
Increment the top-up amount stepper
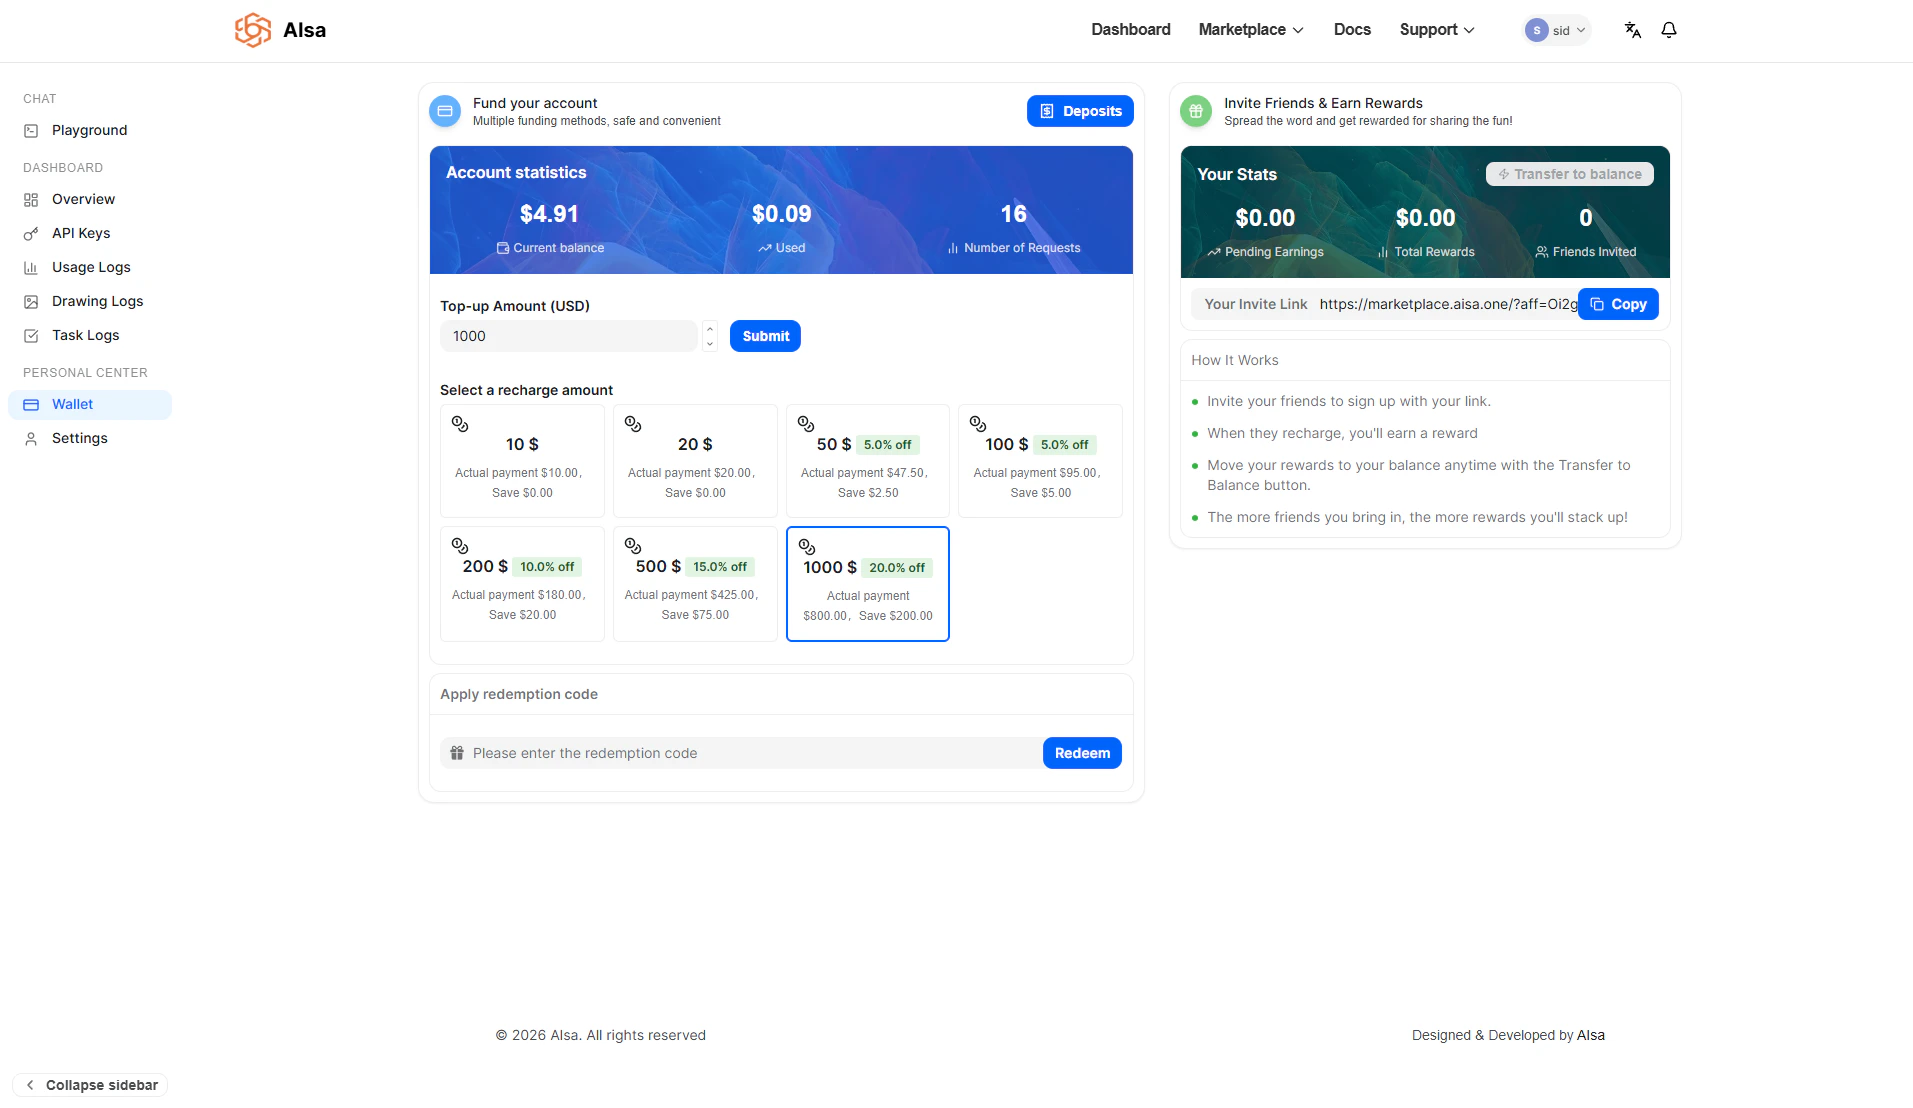[709, 329]
